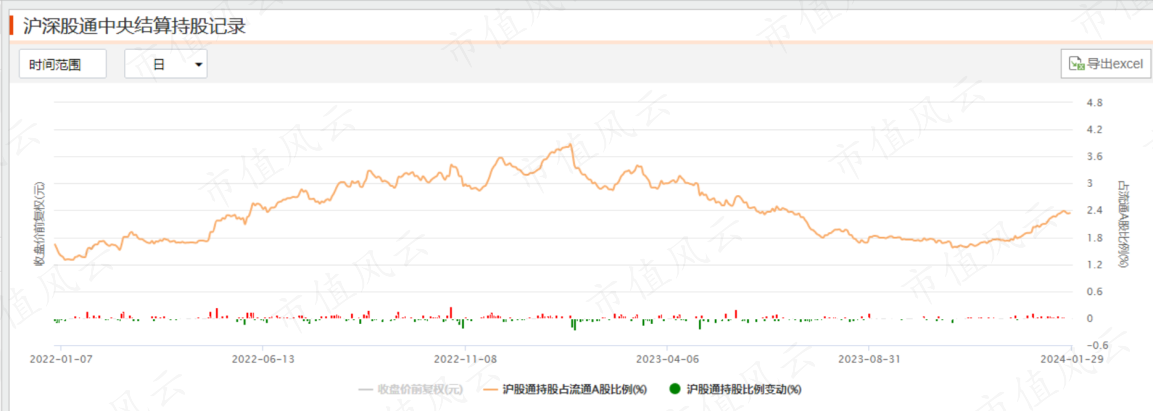Toggle 收盘价前复权(元) legend series
The width and height of the screenshot is (1153, 411).
(x=410, y=390)
